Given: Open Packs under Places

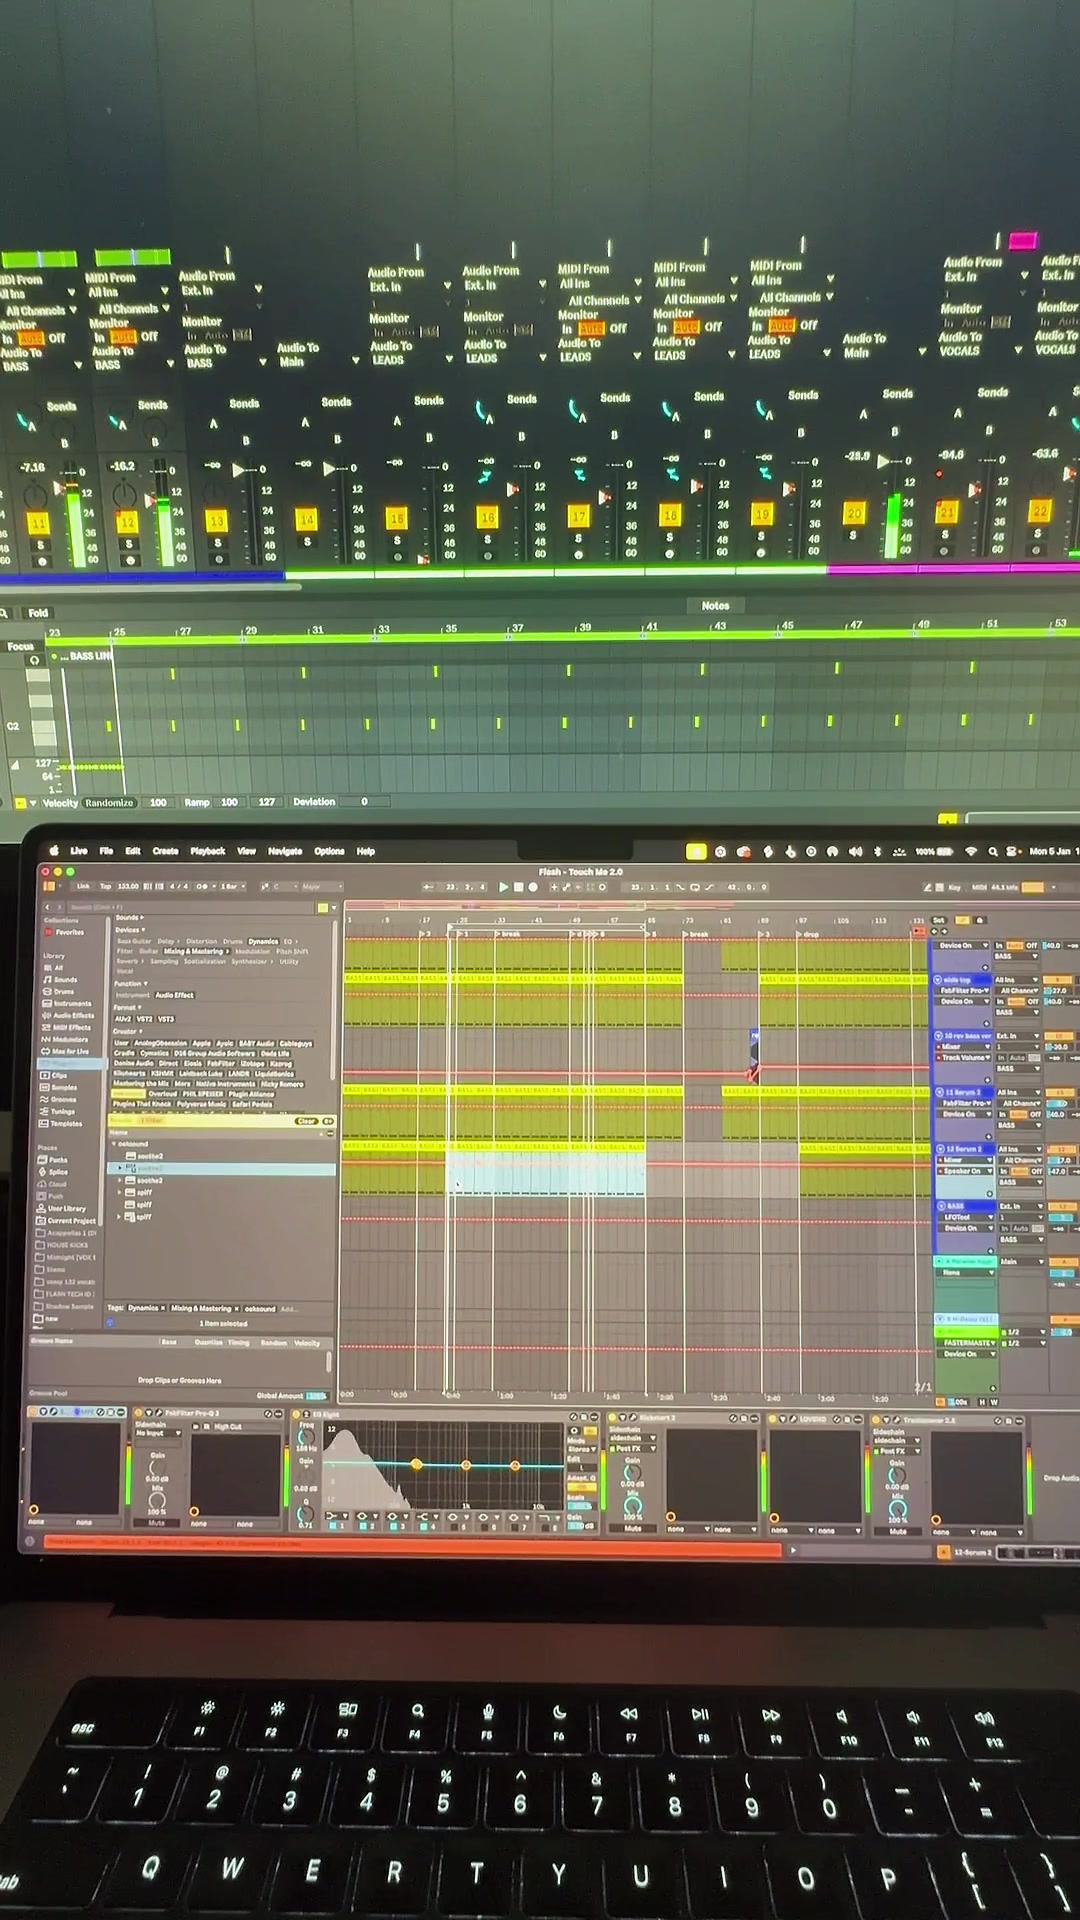Looking at the screenshot, I should pyautogui.click(x=54, y=1160).
